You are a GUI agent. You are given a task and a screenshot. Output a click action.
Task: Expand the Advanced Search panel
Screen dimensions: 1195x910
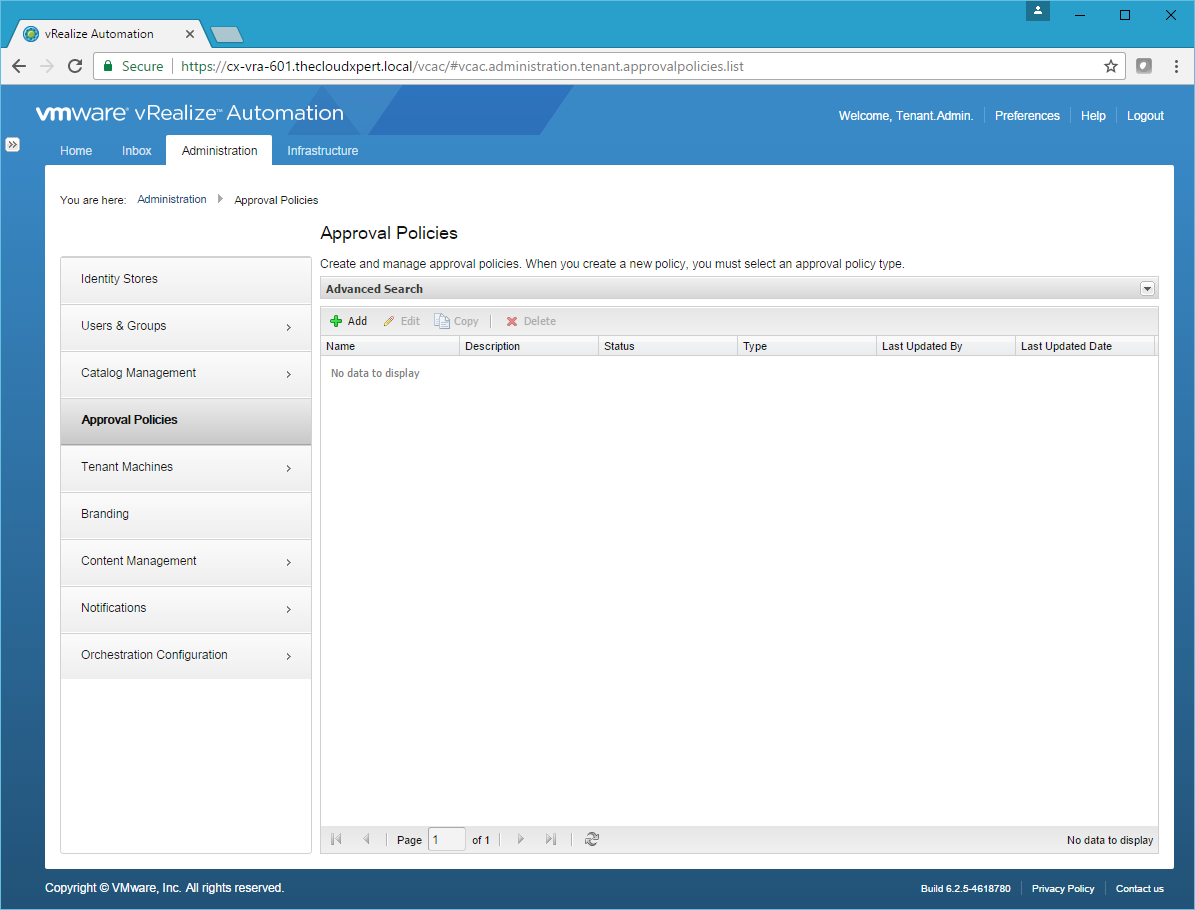(x=1147, y=289)
